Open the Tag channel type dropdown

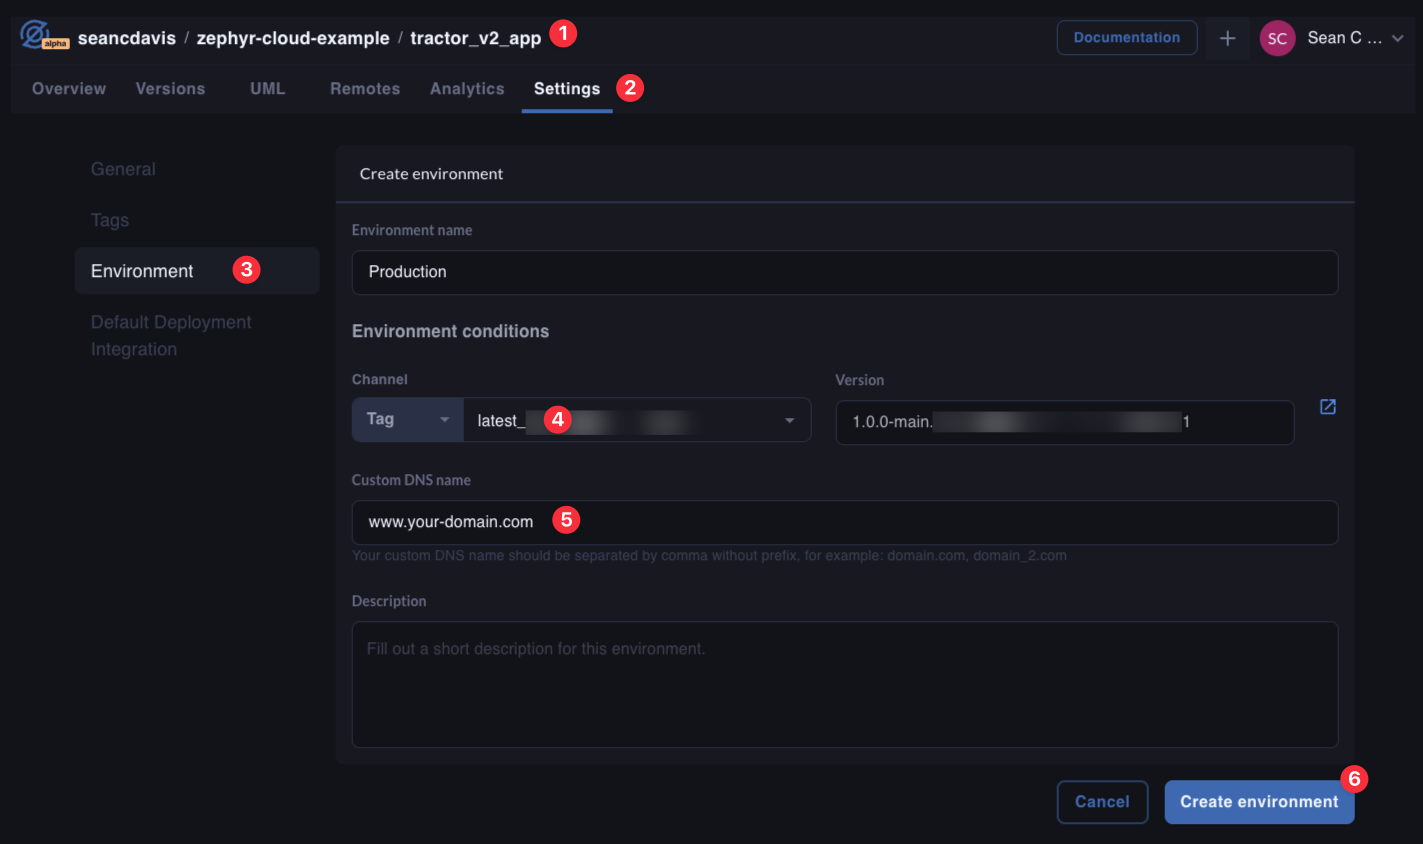(x=408, y=420)
